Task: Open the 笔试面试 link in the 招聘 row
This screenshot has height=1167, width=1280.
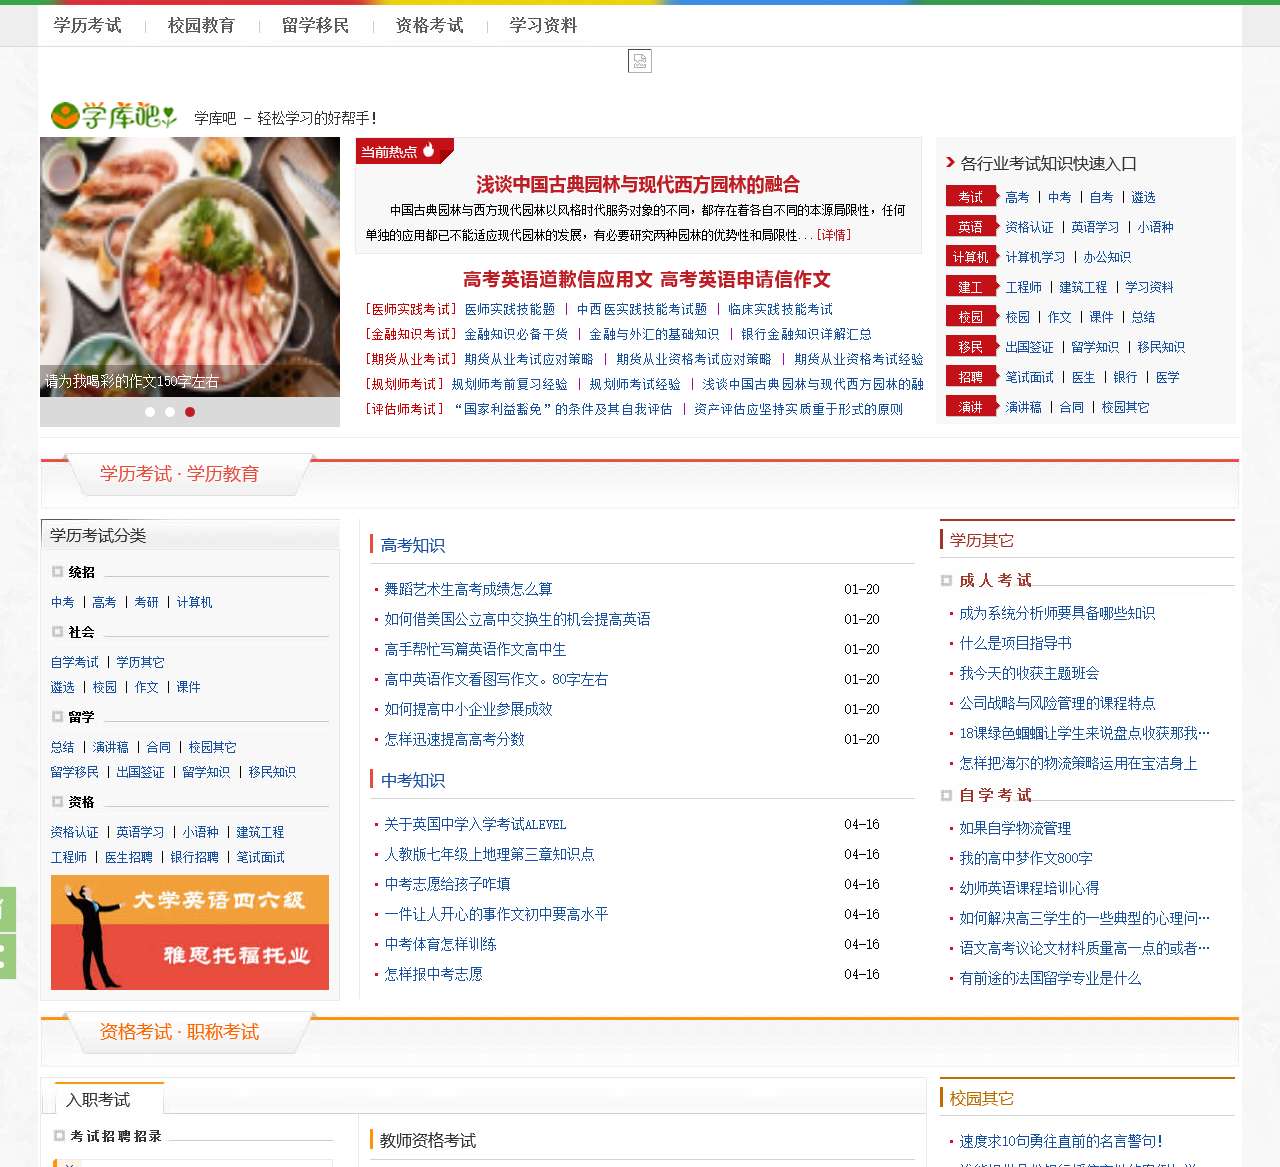Action: 1029,377
